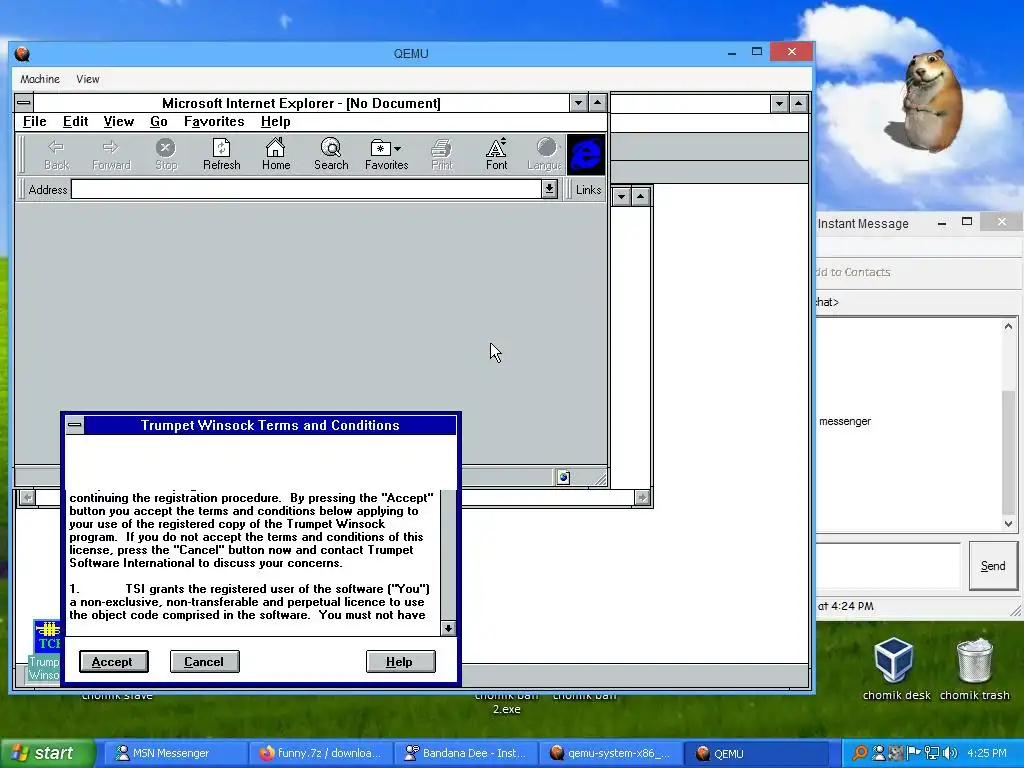Switch to QEMU taskbar button
The width and height of the screenshot is (1024, 768).
pyautogui.click(x=756, y=754)
